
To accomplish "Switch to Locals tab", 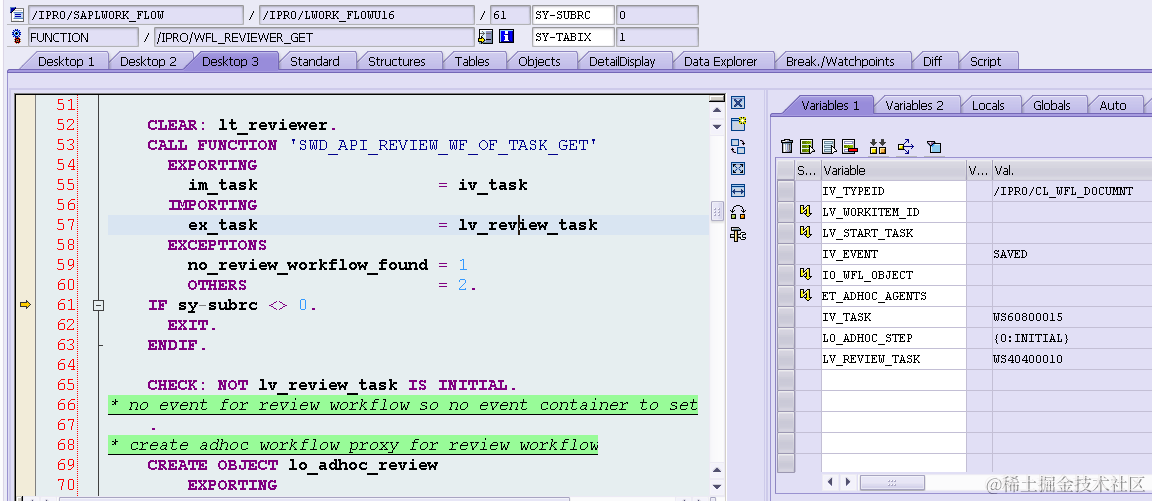I will click(x=988, y=105).
